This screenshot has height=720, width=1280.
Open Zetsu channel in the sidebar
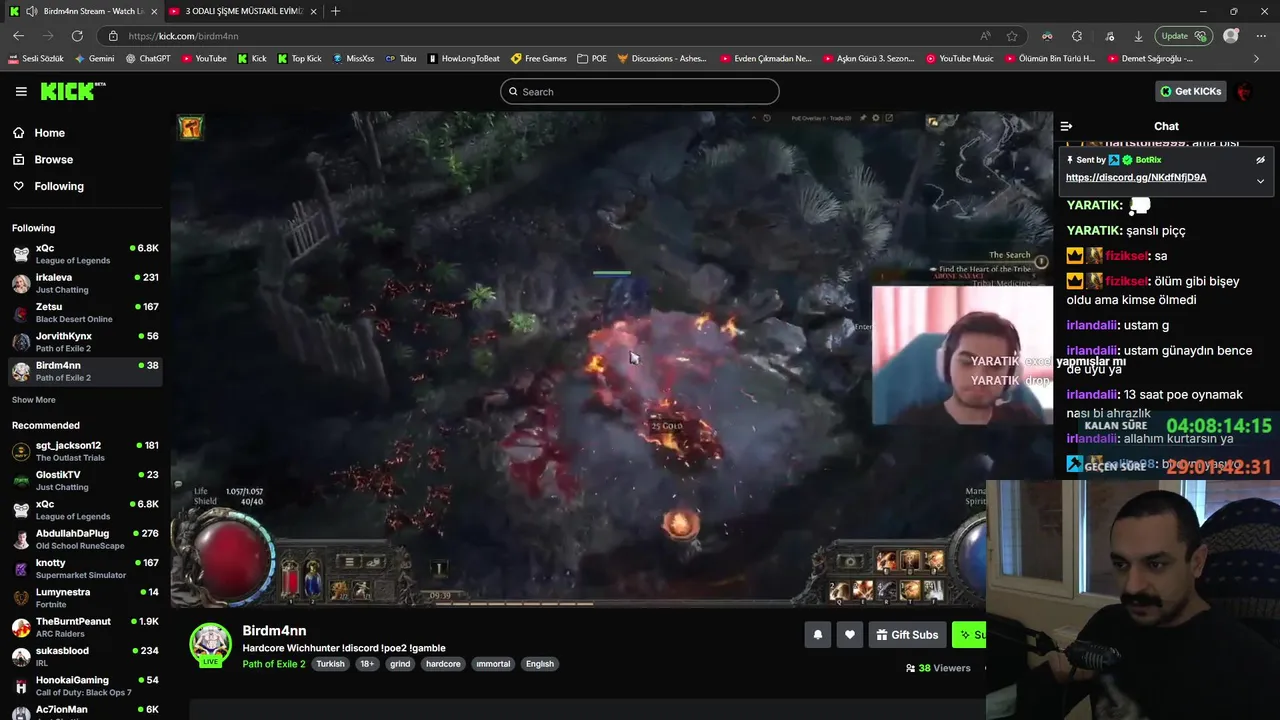pos(85,312)
